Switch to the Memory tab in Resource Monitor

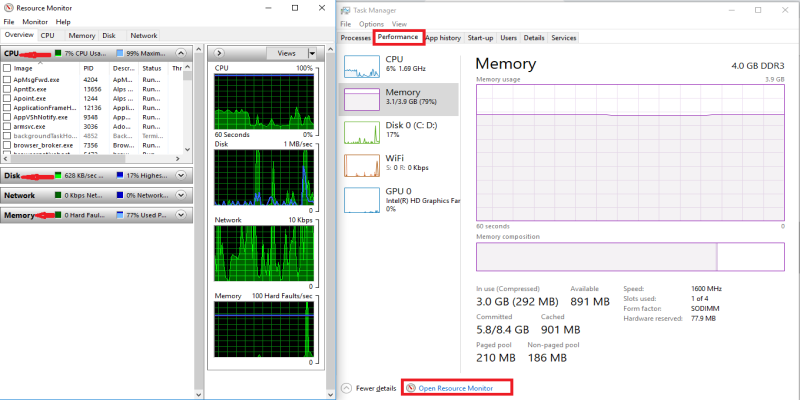(x=82, y=36)
